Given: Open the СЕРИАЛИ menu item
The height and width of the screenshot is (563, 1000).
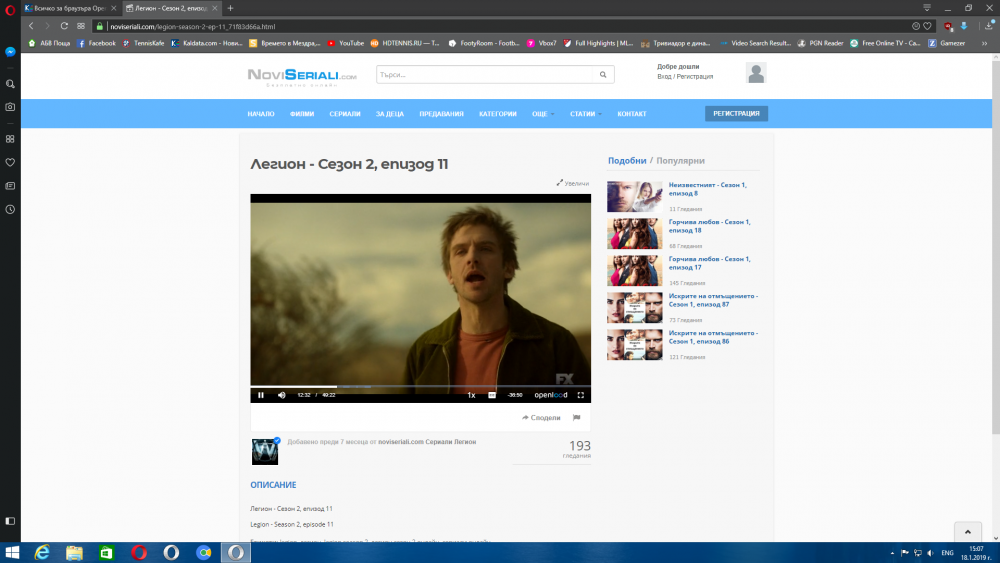Looking at the screenshot, I should [344, 113].
